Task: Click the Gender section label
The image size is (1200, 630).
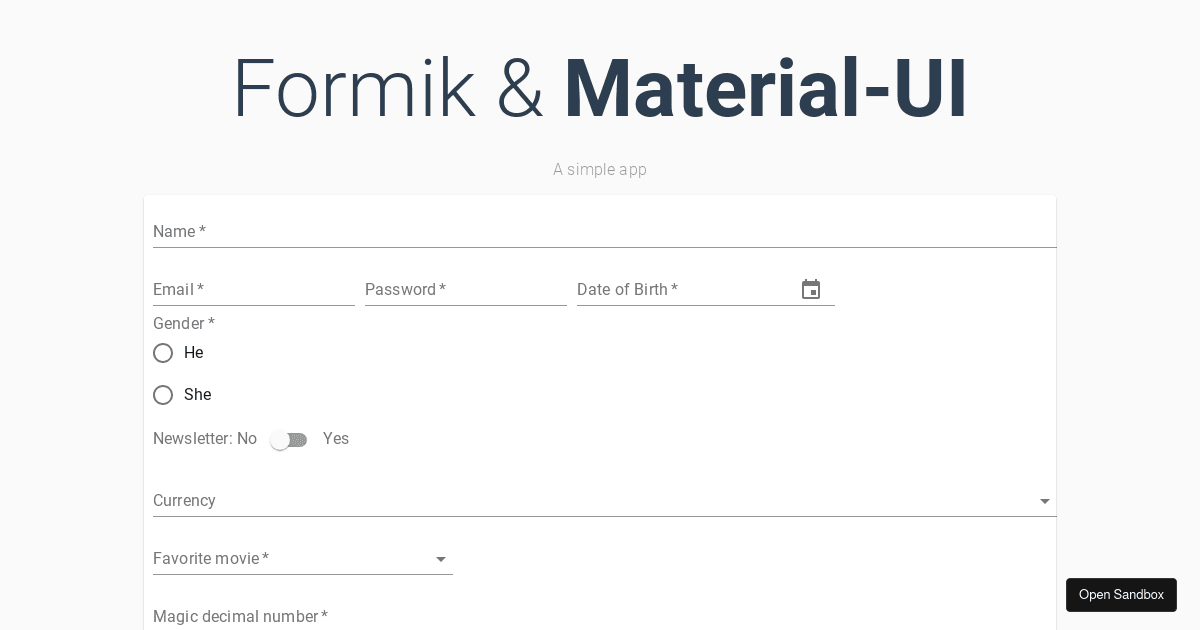Action: pos(184,324)
